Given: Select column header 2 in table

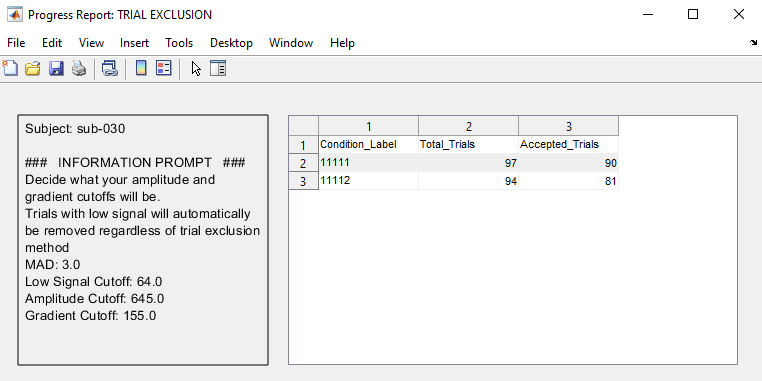Looking at the screenshot, I should point(468,126).
